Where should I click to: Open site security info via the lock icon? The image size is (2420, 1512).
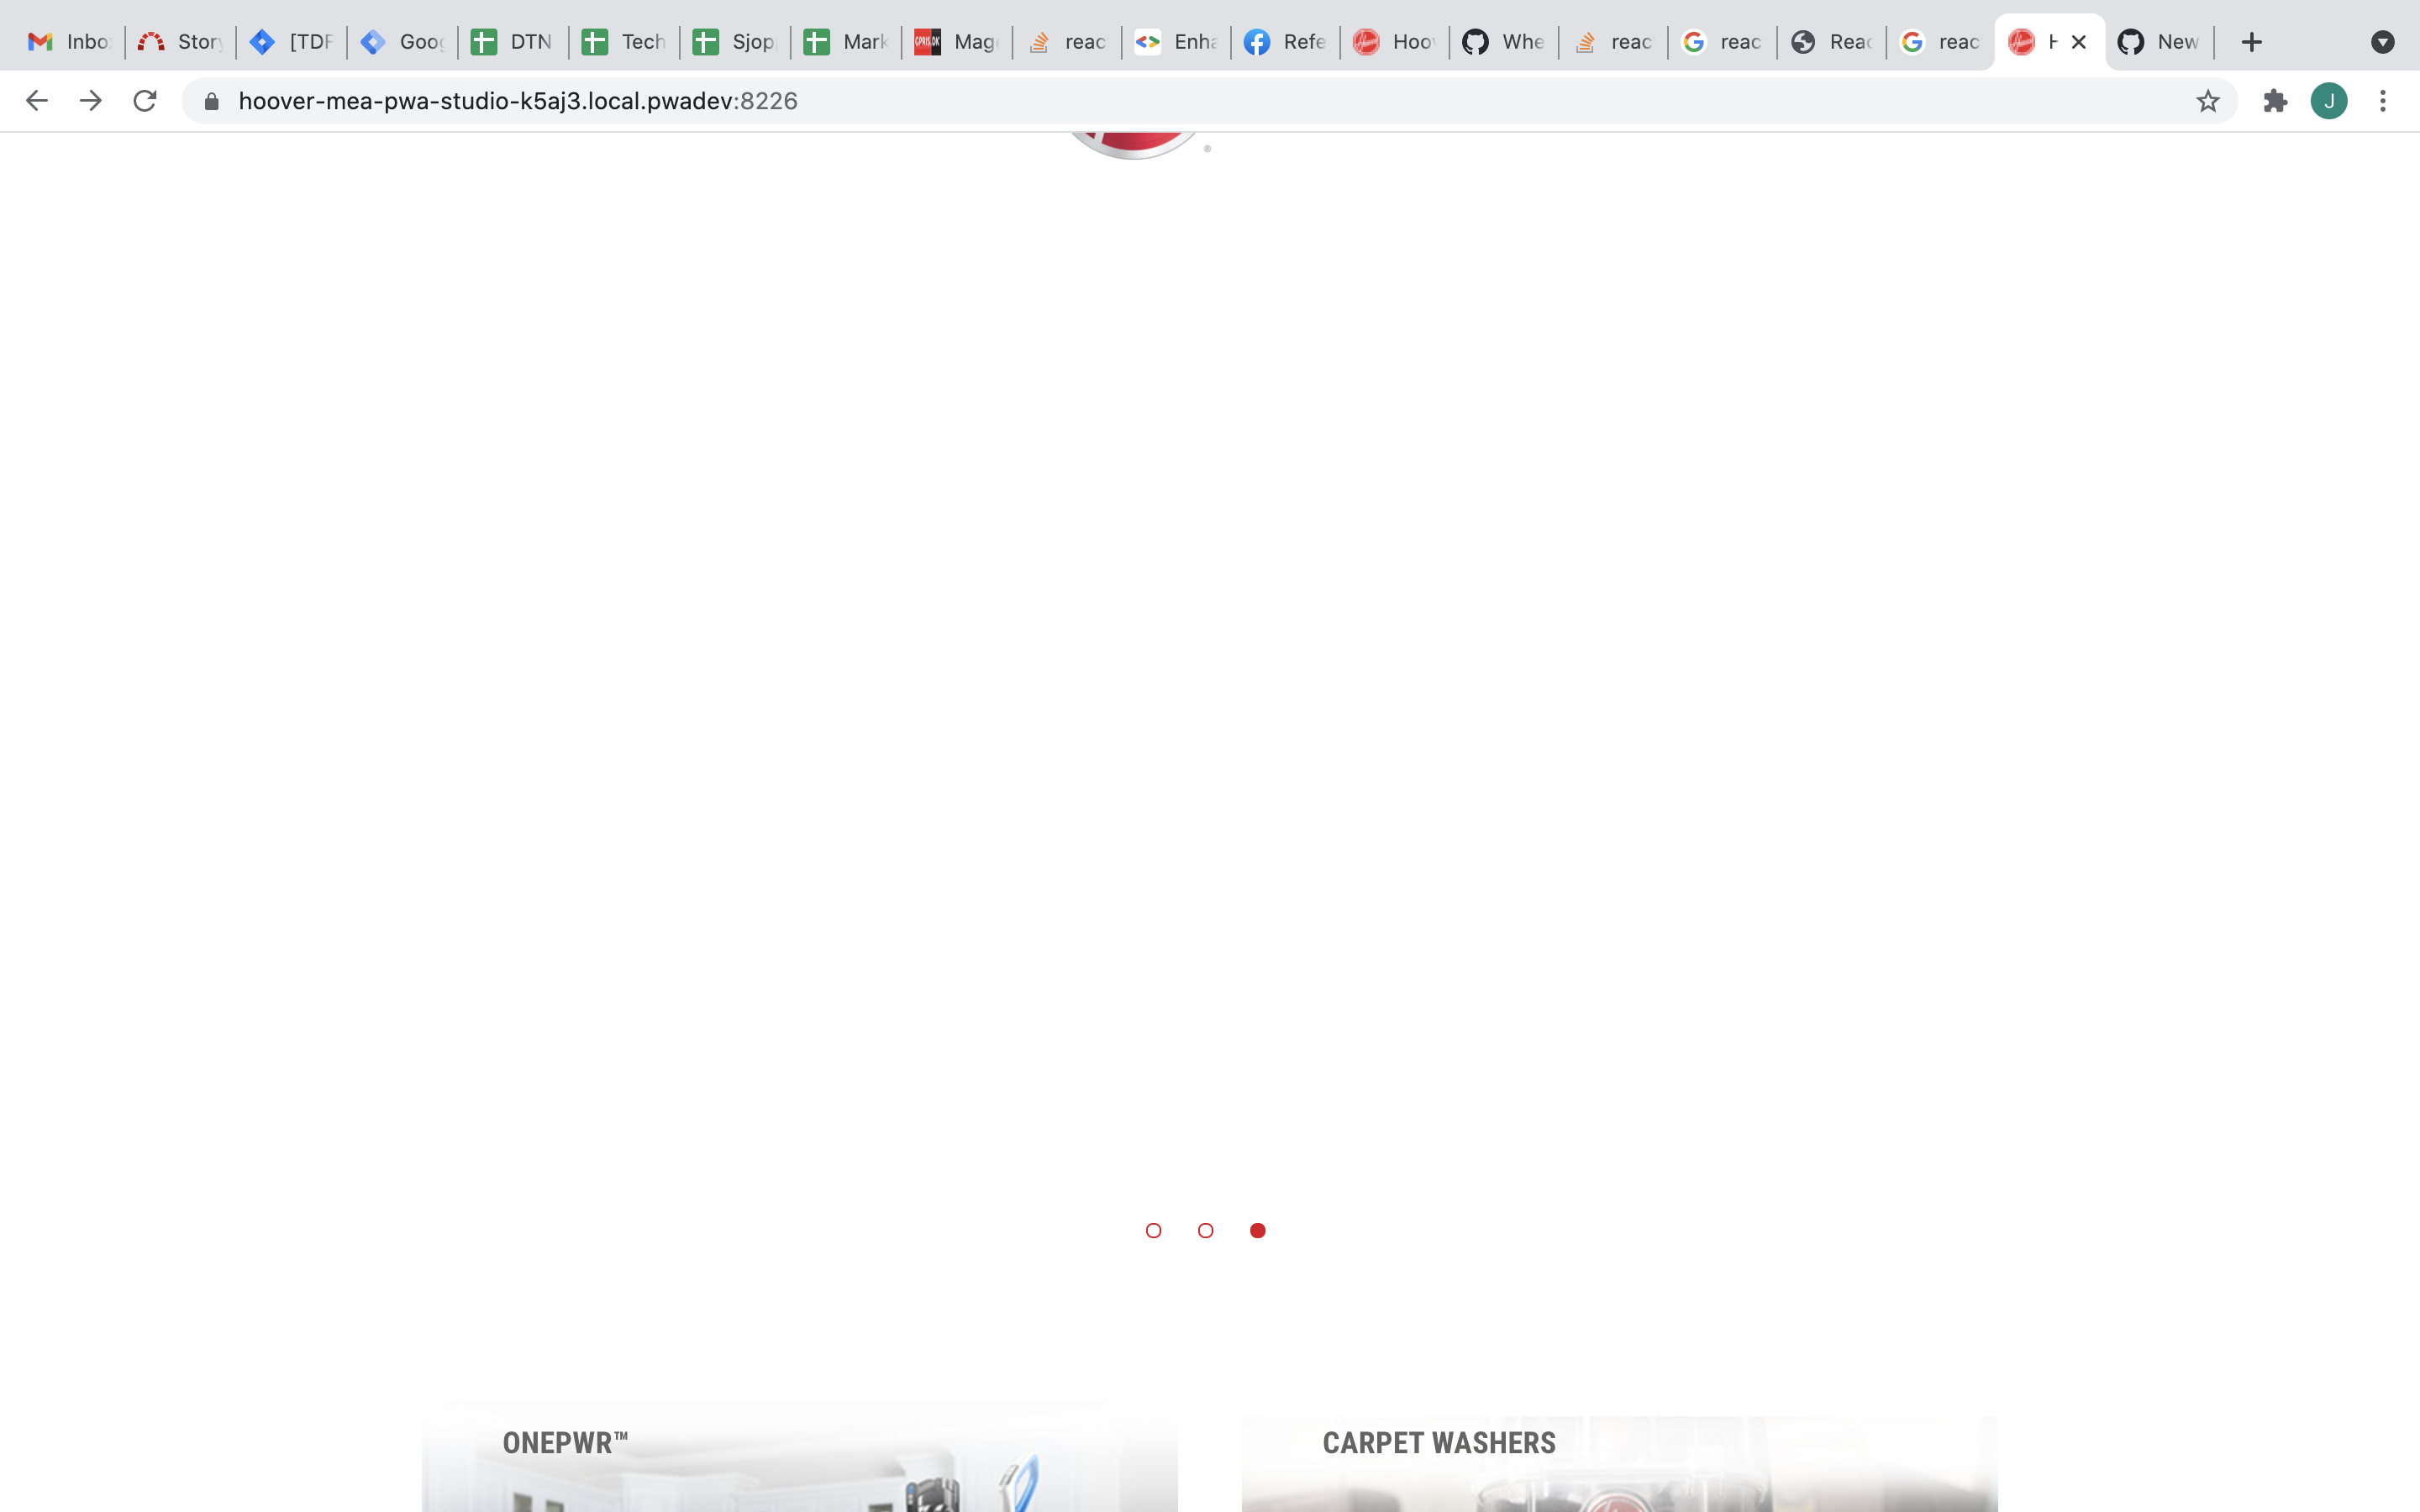(211, 100)
